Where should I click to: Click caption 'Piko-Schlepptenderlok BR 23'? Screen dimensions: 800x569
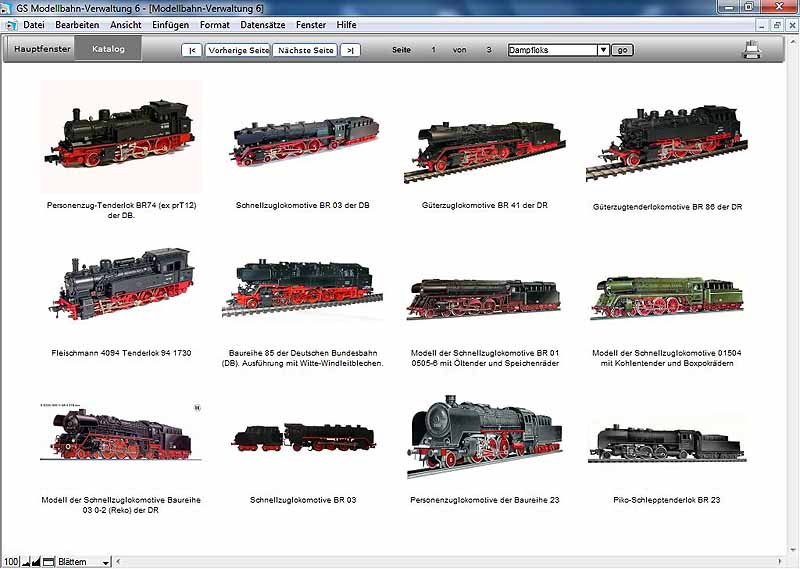coord(667,500)
